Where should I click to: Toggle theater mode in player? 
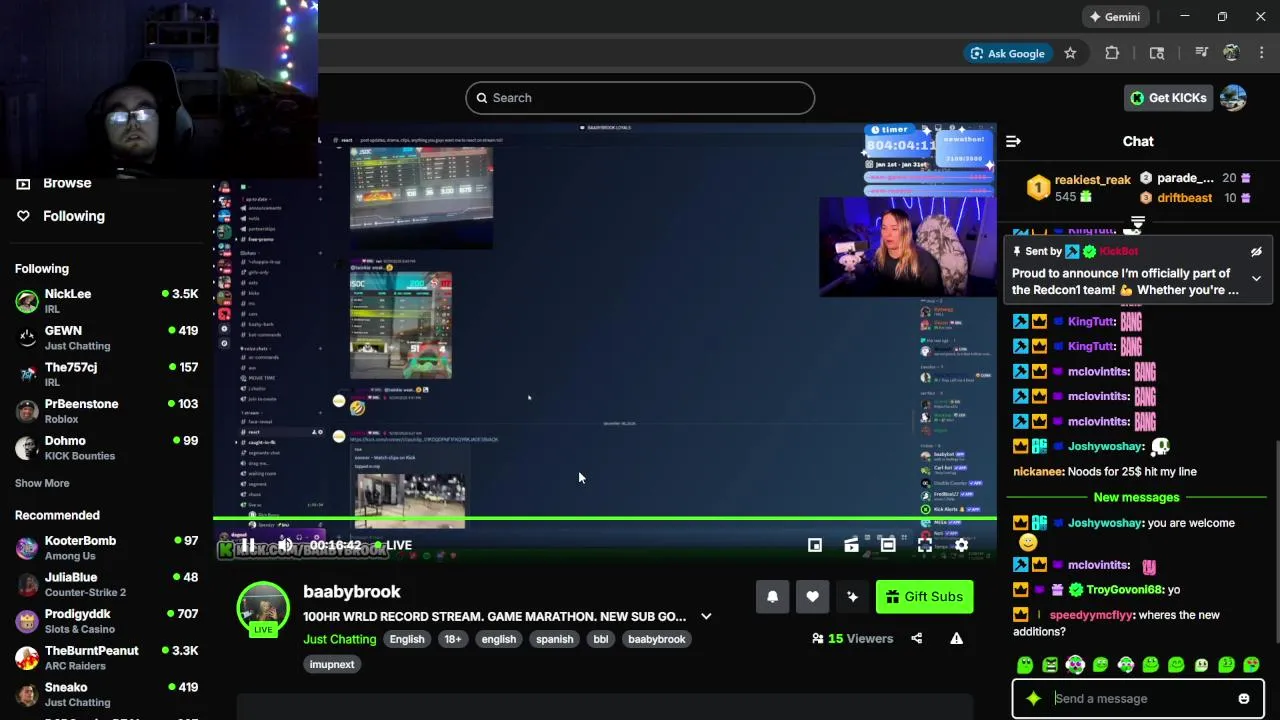coord(888,545)
